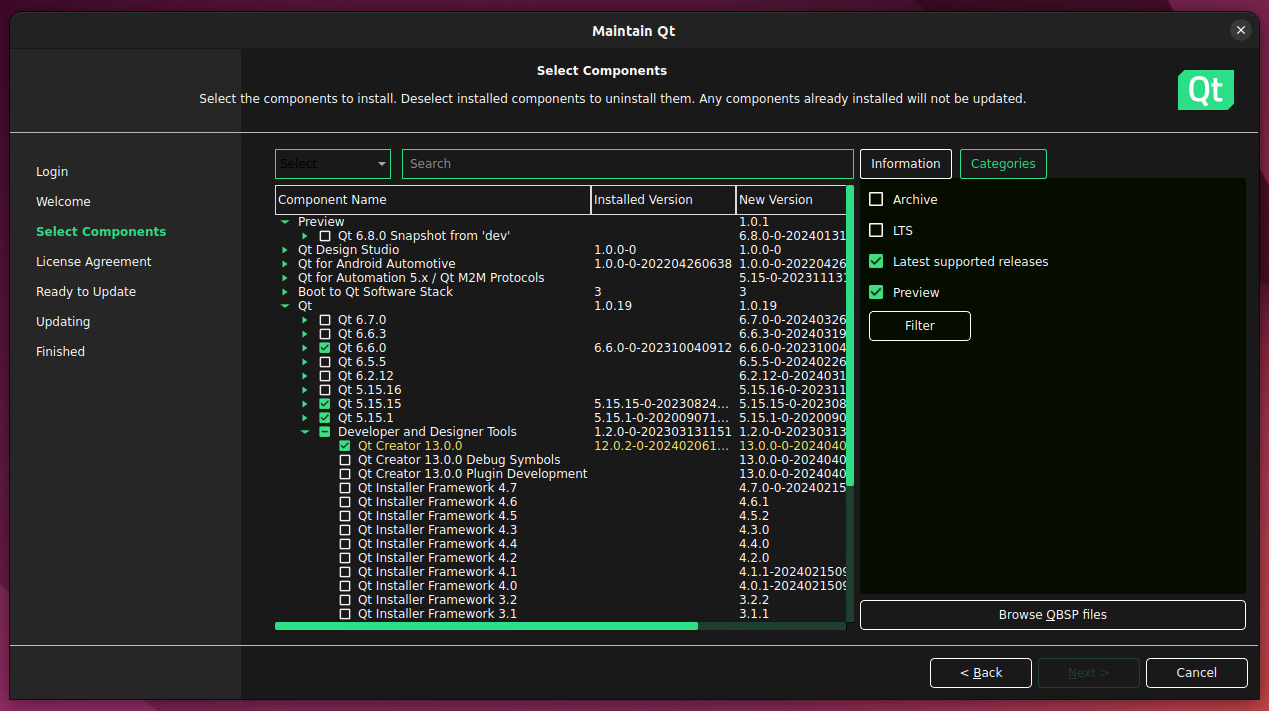The image size is (1269, 711).
Task: Enable the LTS category checkbox
Action: (876, 230)
